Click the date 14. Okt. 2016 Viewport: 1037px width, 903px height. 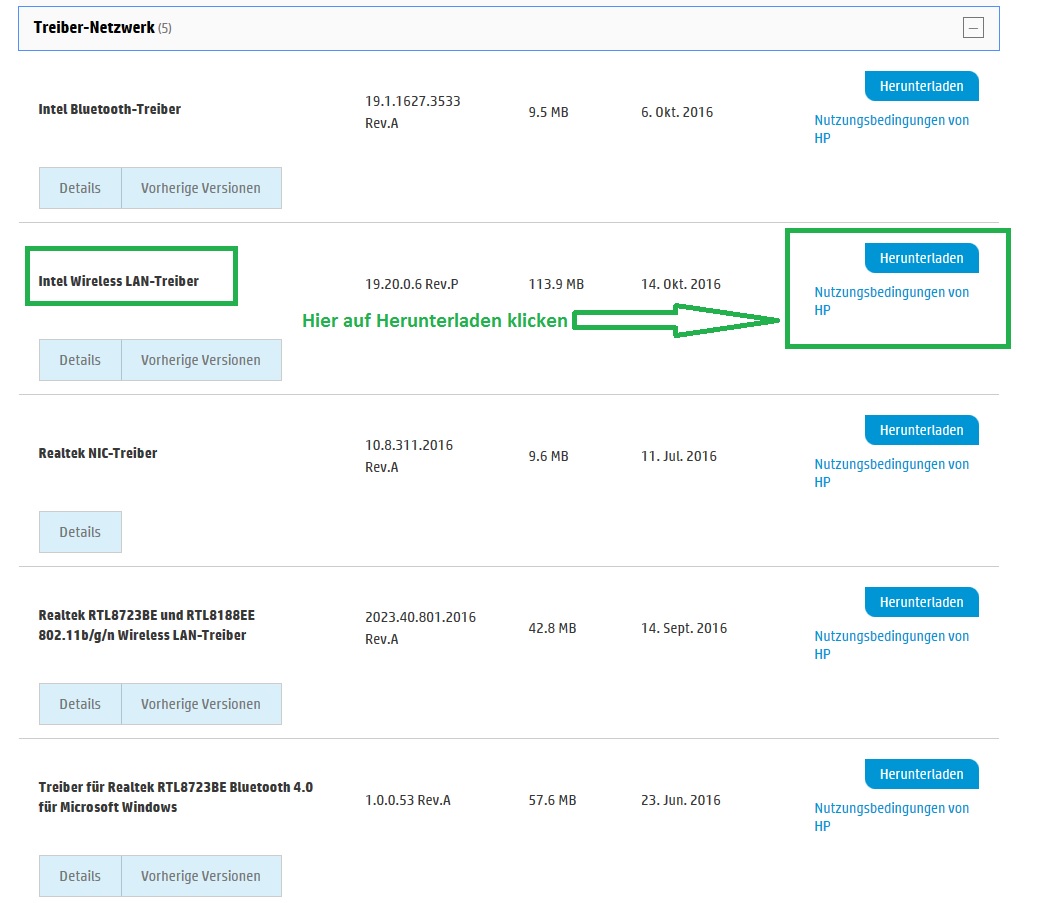pos(681,284)
